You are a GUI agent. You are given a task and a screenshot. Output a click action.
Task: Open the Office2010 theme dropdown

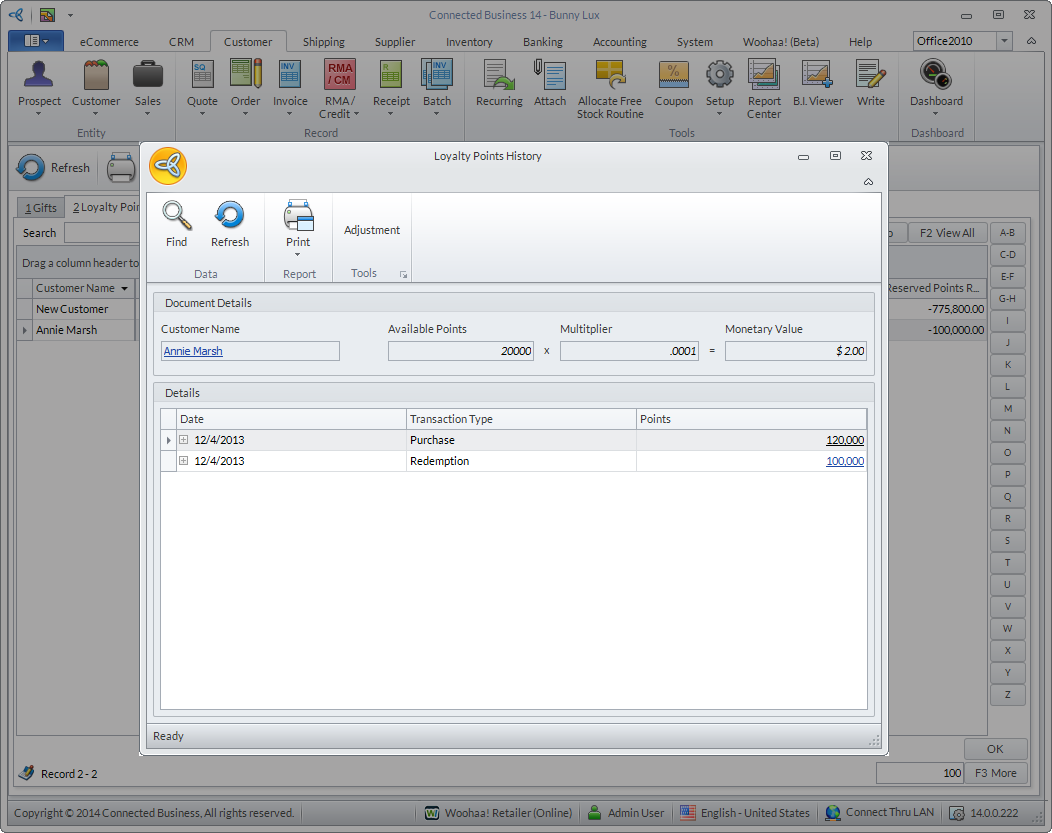(x=1004, y=41)
